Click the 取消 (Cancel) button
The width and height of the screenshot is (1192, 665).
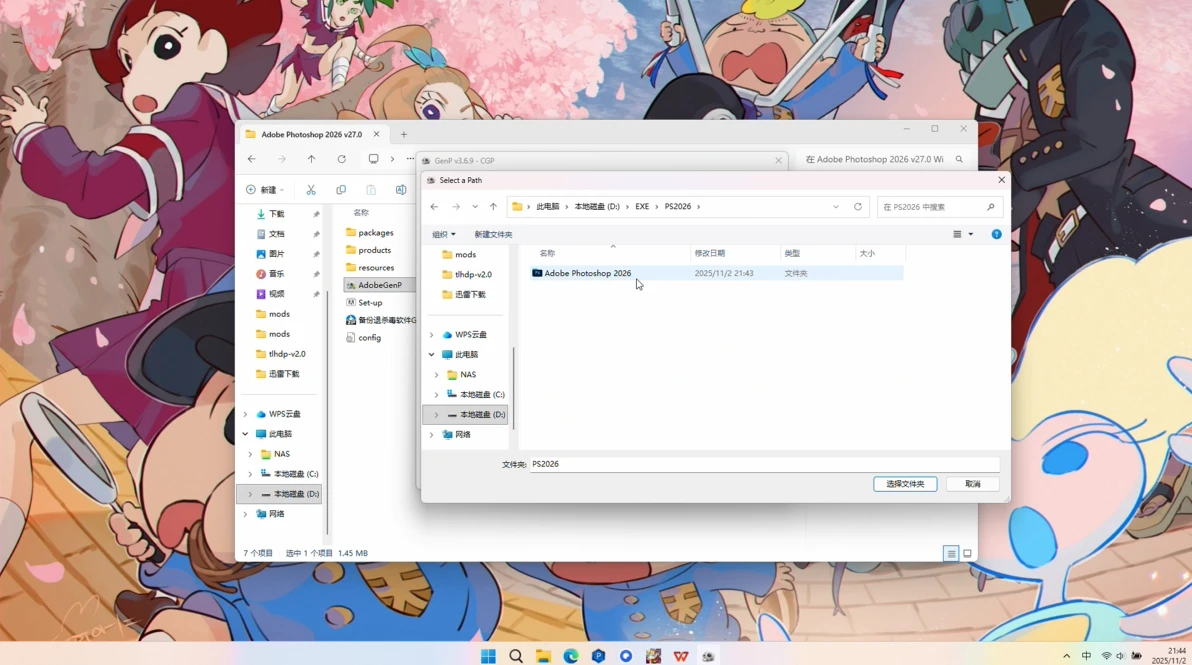coord(971,483)
